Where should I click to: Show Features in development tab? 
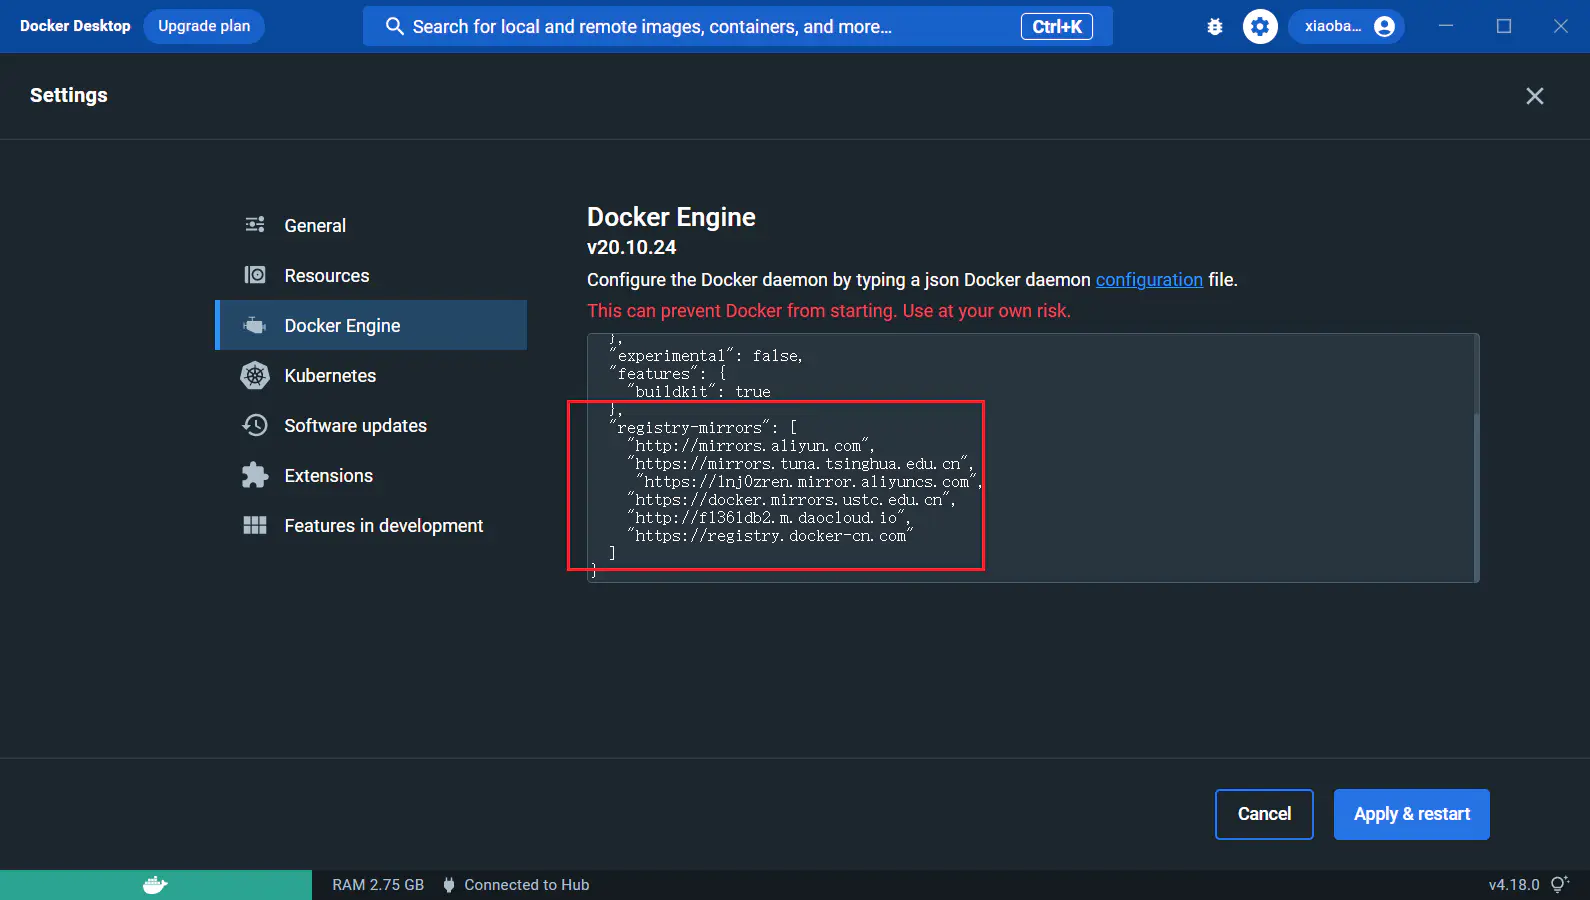point(371,525)
